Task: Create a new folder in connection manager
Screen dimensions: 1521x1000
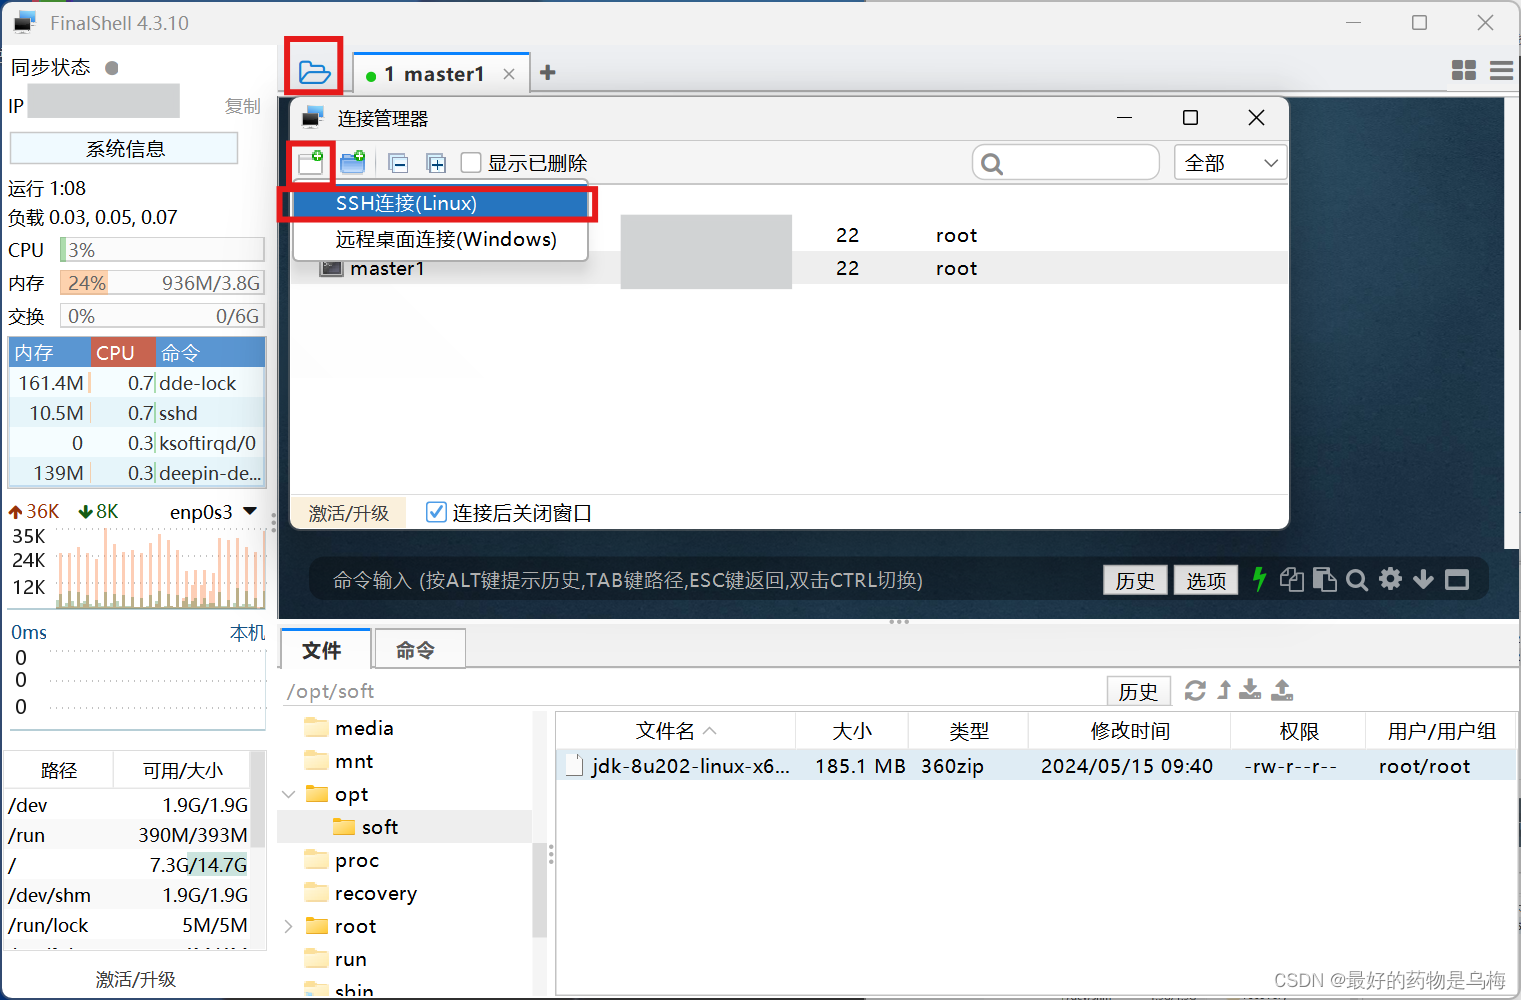Action: pyautogui.click(x=352, y=162)
